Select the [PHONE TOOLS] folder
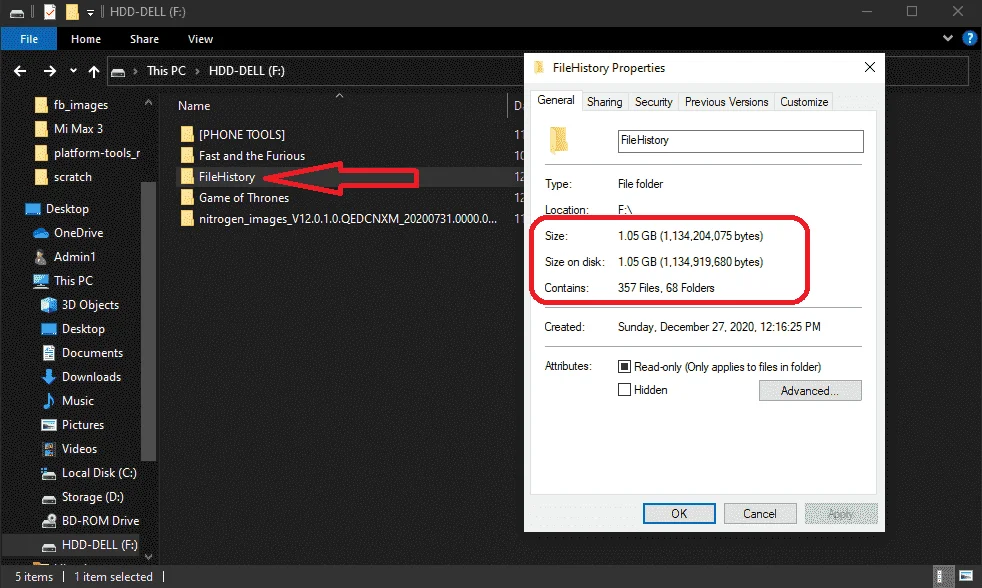This screenshot has width=982, height=588. click(242, 135)
